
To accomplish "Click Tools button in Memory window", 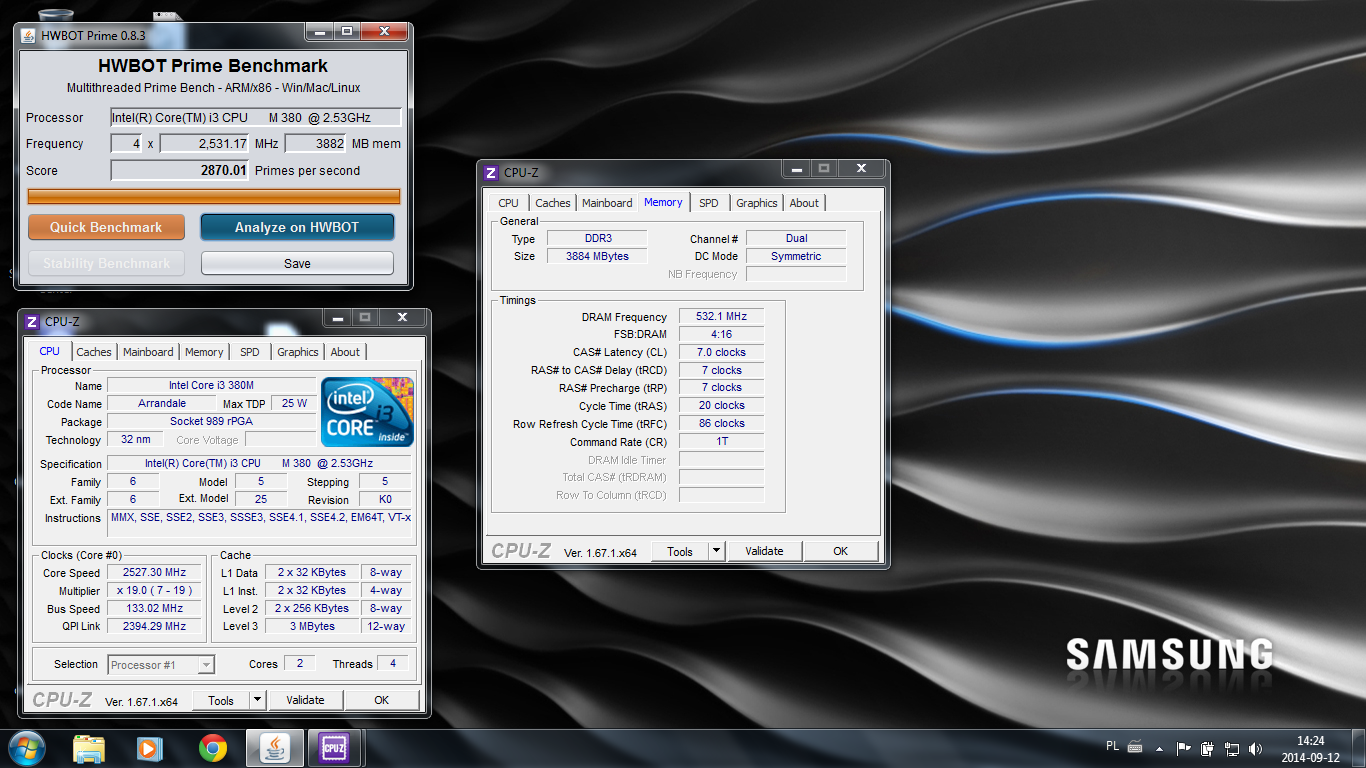I will click(680, 551).
